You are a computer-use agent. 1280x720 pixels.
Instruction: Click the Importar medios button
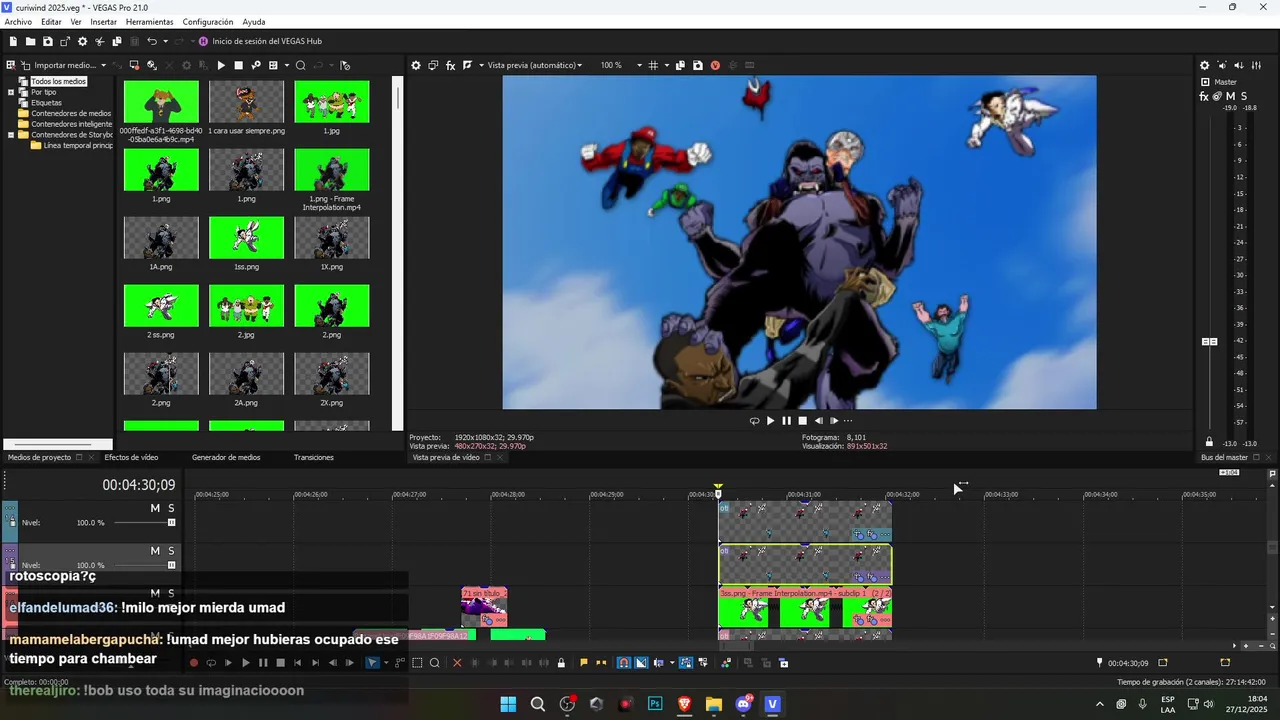coord(57,65)
